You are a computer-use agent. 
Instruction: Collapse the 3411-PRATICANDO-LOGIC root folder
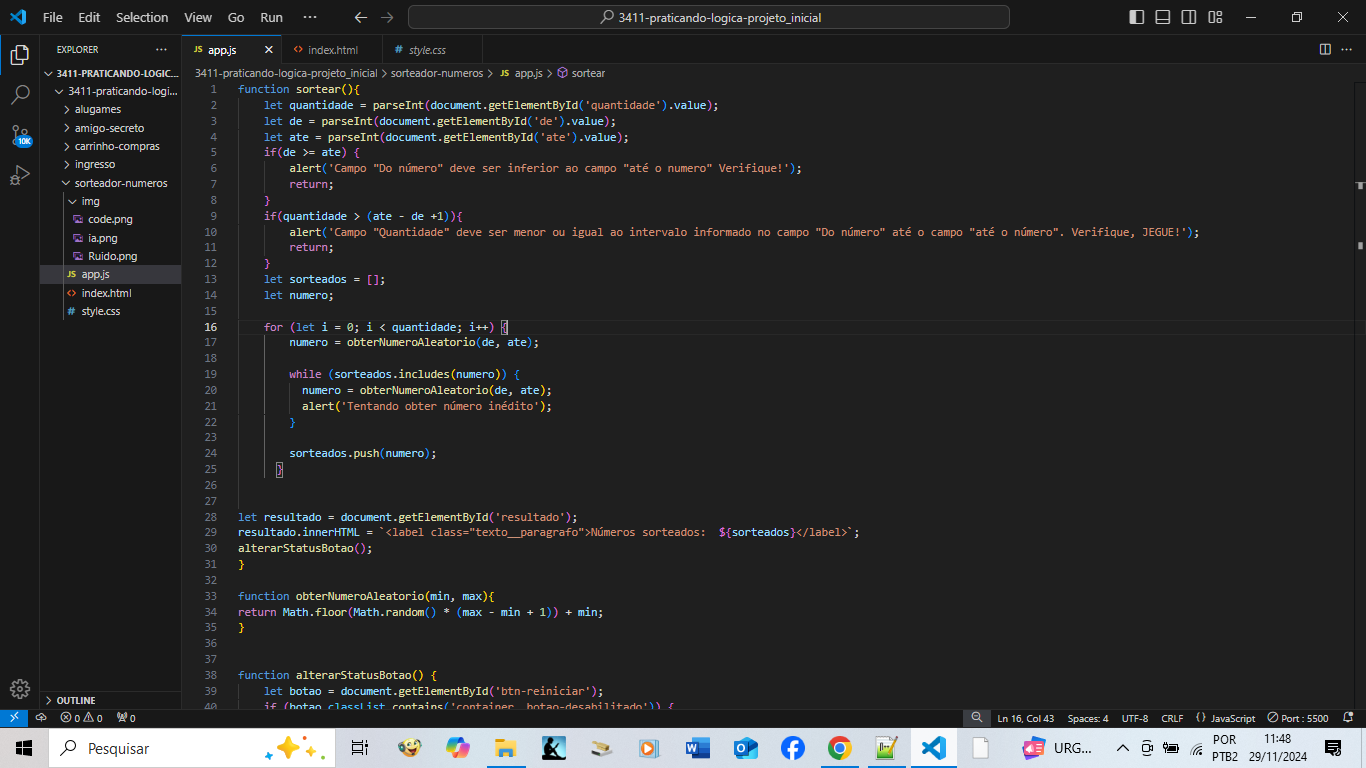coord(111,73)
